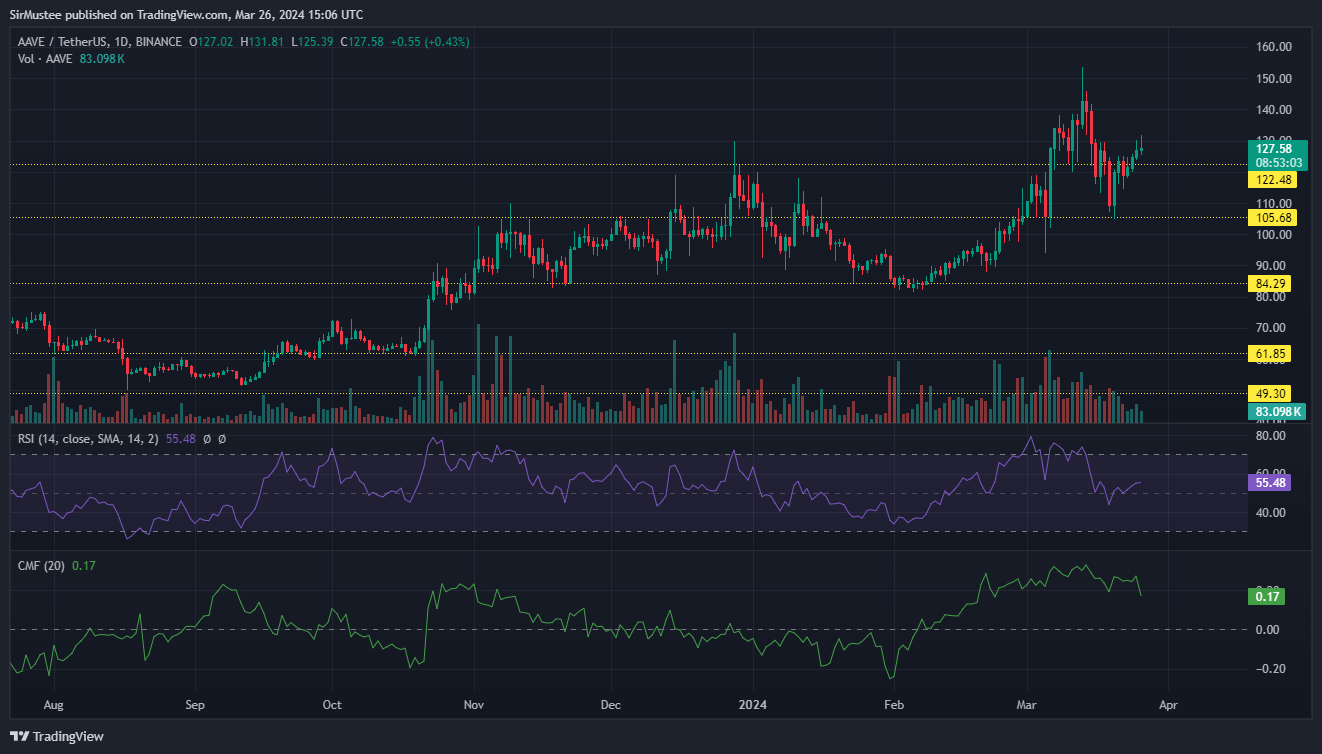Select the CMF (20) indicator label
Image resolution: width=1322 pixels, height=754 pixels.
pos(41,566)
